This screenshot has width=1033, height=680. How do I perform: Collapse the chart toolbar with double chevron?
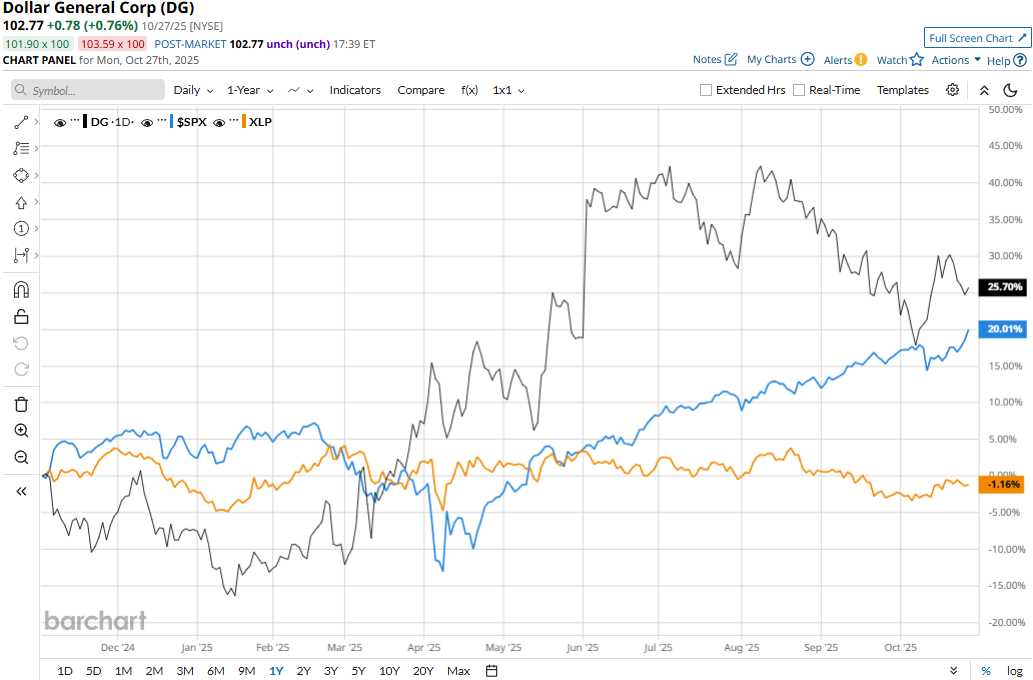click(x=984, y=90)
